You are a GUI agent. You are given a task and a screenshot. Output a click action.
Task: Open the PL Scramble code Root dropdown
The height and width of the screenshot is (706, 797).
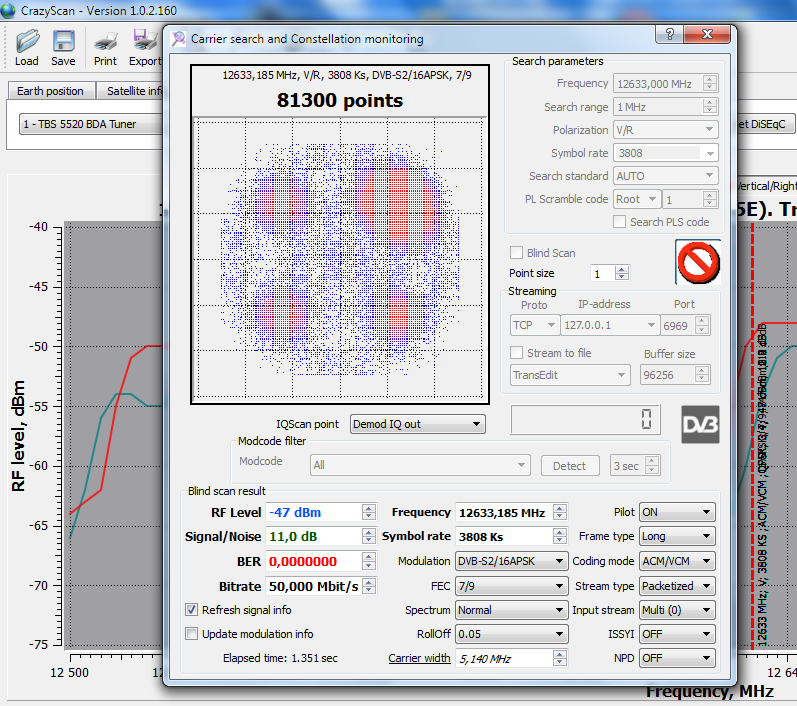pos(637,199)
